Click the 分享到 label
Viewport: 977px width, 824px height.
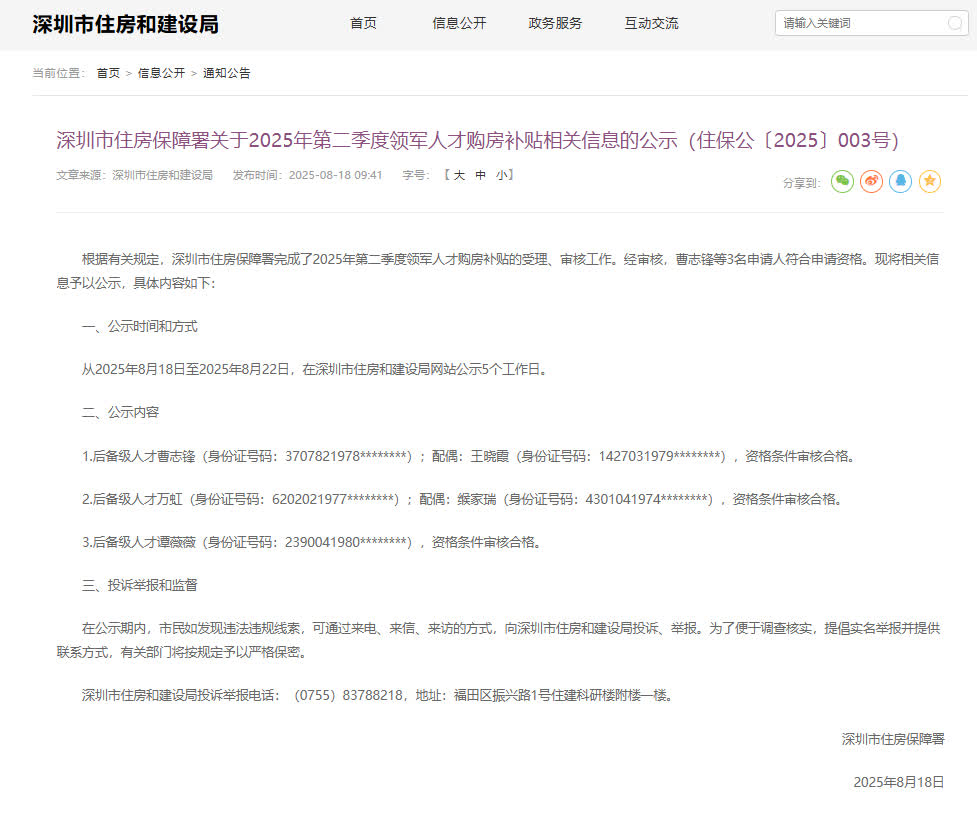coord(801,183)
